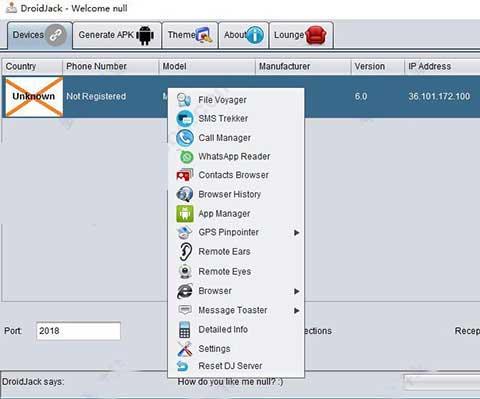Select Browser History menu entry
480x399 pixels.
click(x=236, y=194)
